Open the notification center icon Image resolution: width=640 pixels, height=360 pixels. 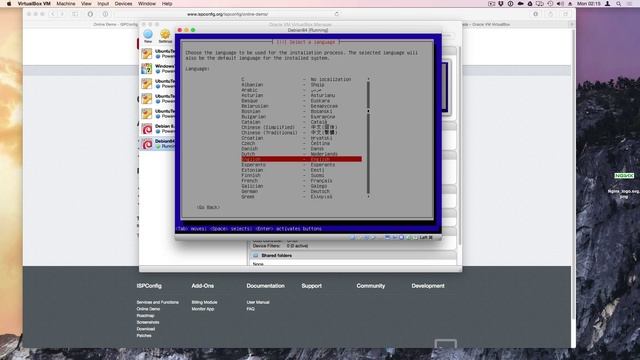(629, 4)
